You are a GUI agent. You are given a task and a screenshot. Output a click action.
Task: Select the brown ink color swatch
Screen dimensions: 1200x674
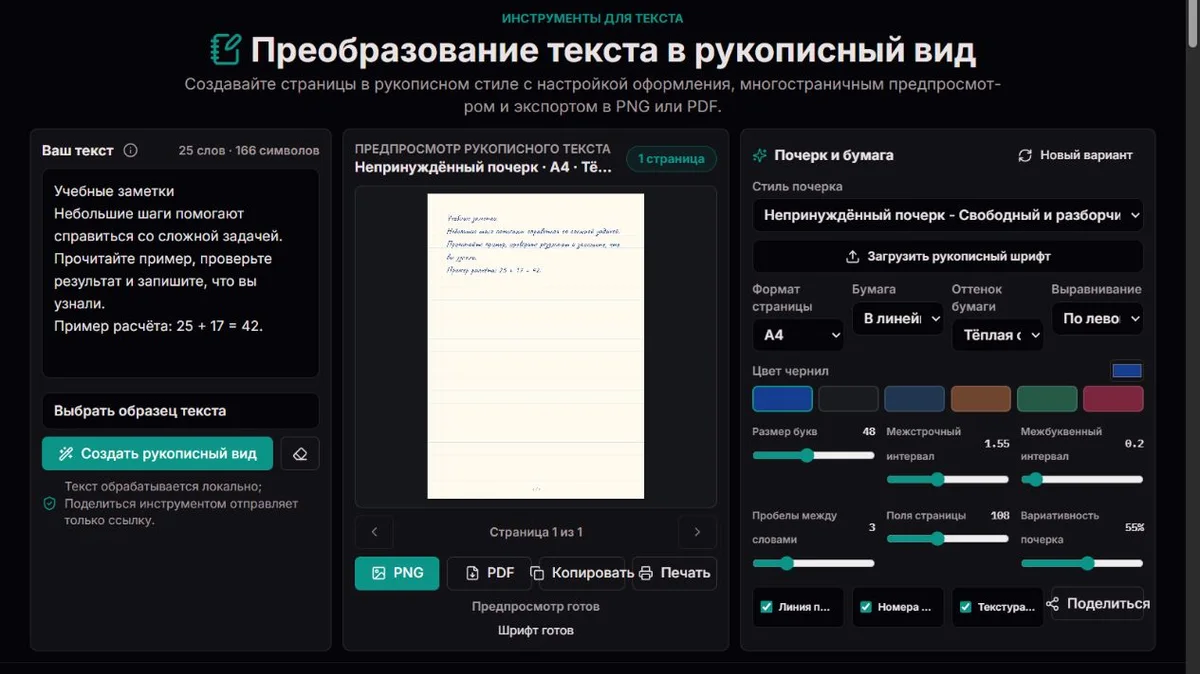981,399
